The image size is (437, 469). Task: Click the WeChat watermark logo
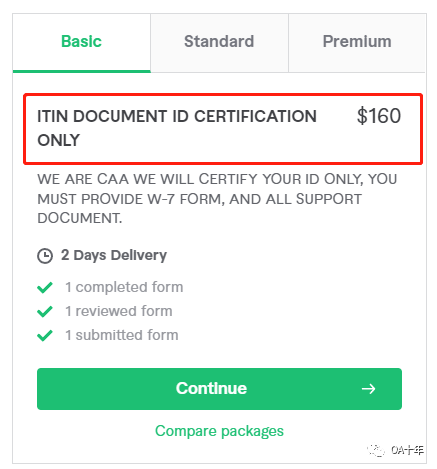(x=376, y=450)
